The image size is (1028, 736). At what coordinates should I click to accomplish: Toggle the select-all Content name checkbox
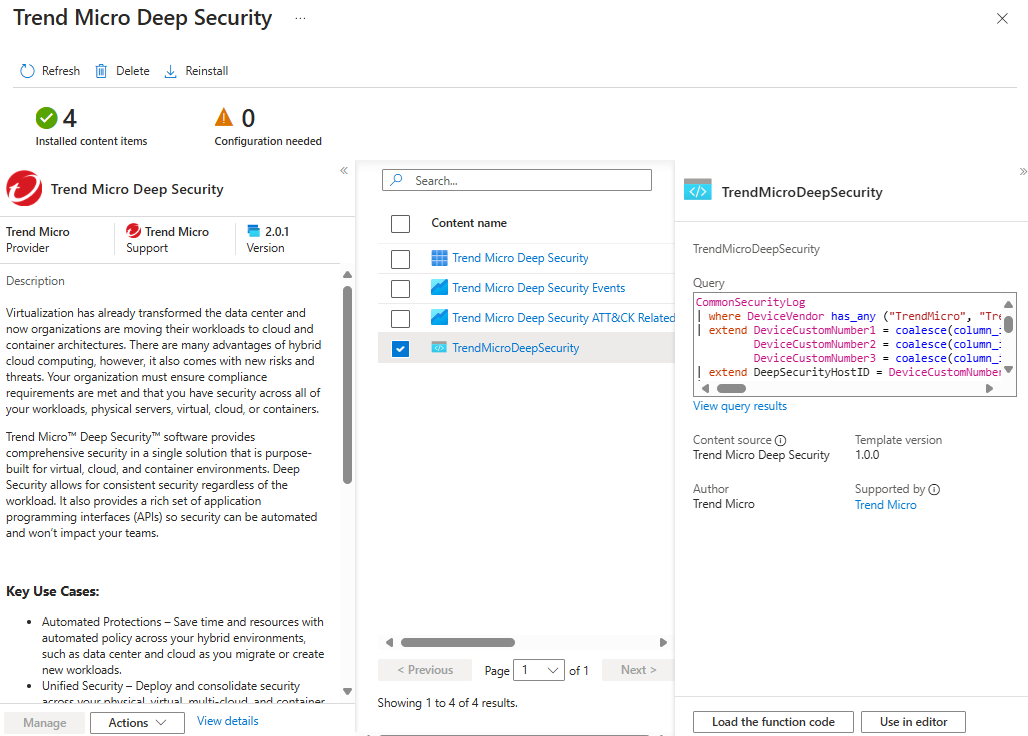[x=400, y=224]
